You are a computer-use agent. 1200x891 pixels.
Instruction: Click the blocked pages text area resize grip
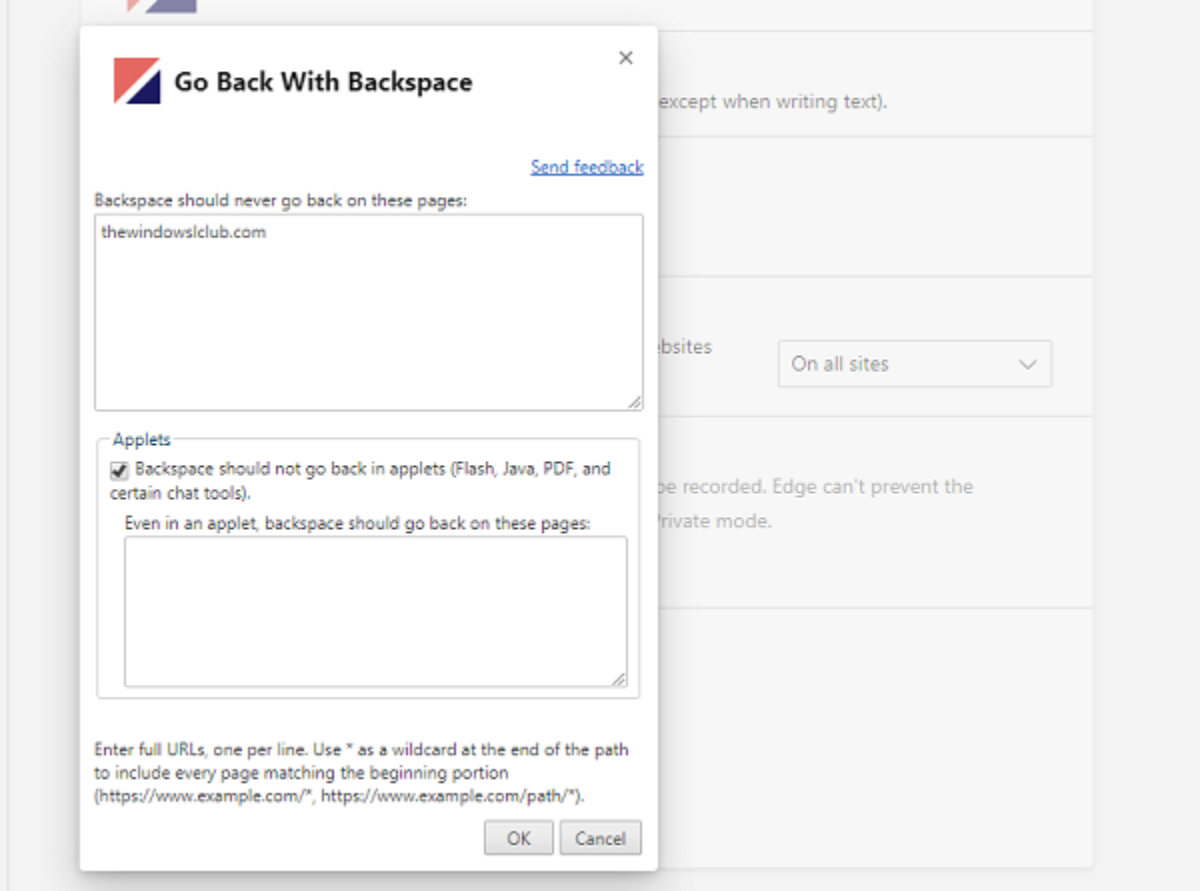(x=635, y=402)
